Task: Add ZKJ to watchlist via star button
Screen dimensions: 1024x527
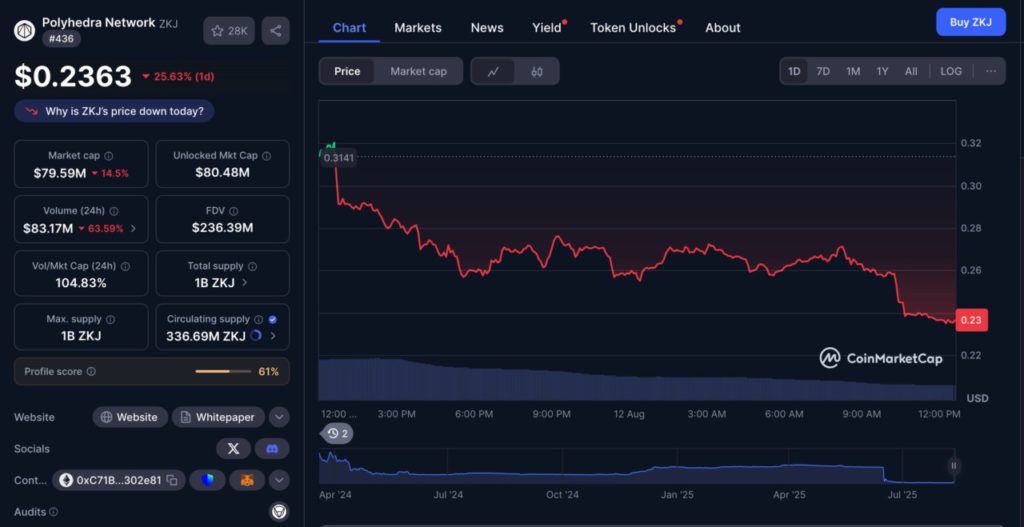Action: 228,31
